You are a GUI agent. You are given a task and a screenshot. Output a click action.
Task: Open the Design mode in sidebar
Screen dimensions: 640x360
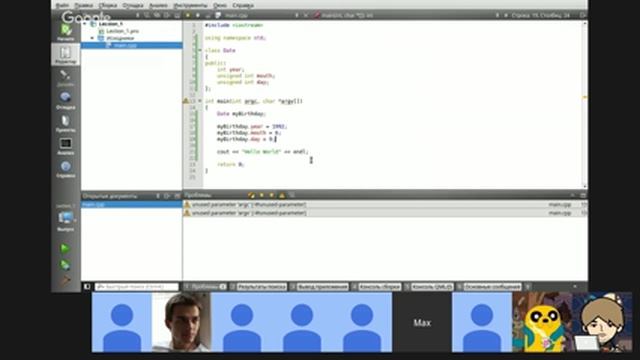click(x=65, y=78)
